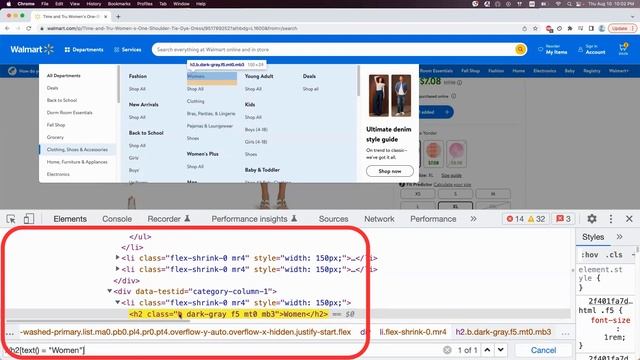Switch to the Sources tab
The height and width of the screenshot is (360, 640).
pyautogui.click(x=333, y=219)
